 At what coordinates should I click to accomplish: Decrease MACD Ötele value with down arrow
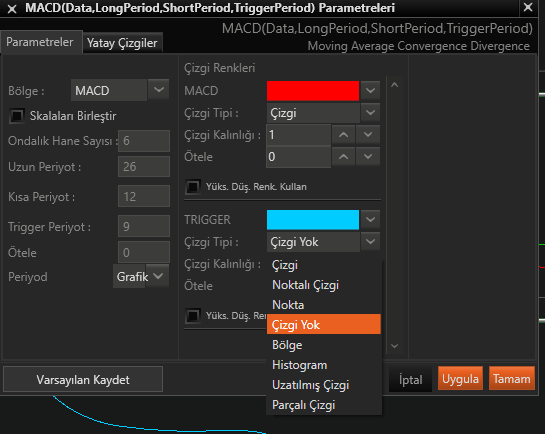pos(368,157)
